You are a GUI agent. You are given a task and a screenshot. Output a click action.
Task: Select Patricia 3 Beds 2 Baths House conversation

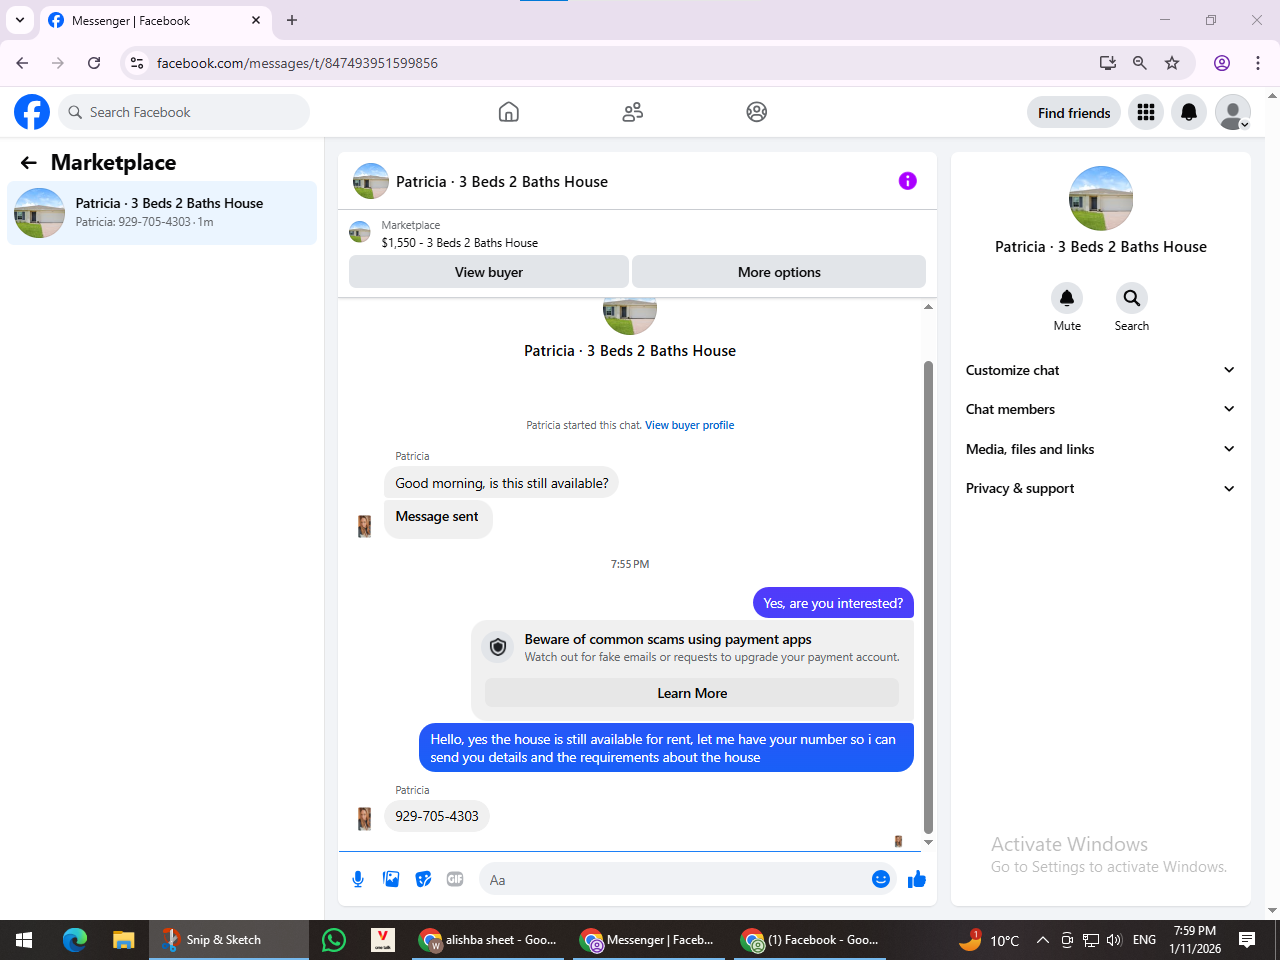pyautogui.click(x=162, y=213)
